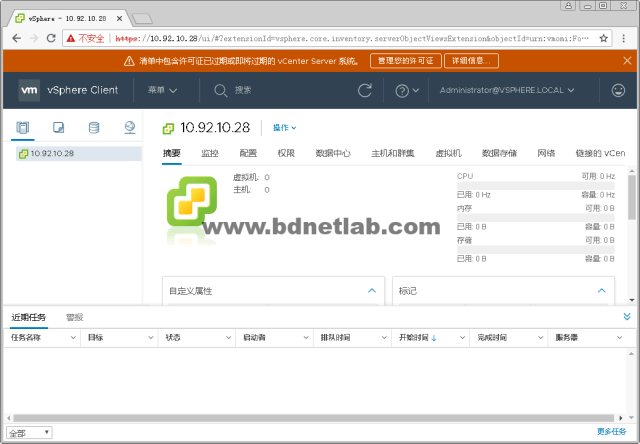Viewport: 640px width, 444px height.
Task: Open the 排队时间 column filter dropdown
Action: point(384,337)
